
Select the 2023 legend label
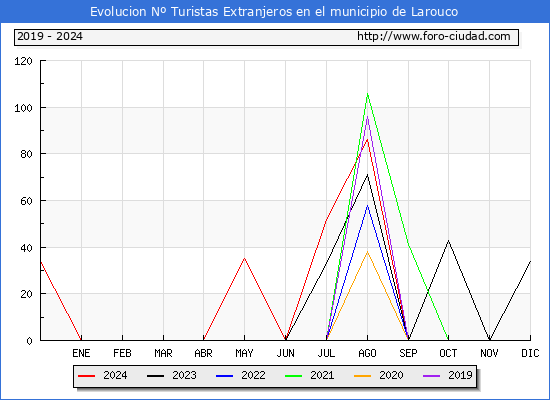(184, 375)
